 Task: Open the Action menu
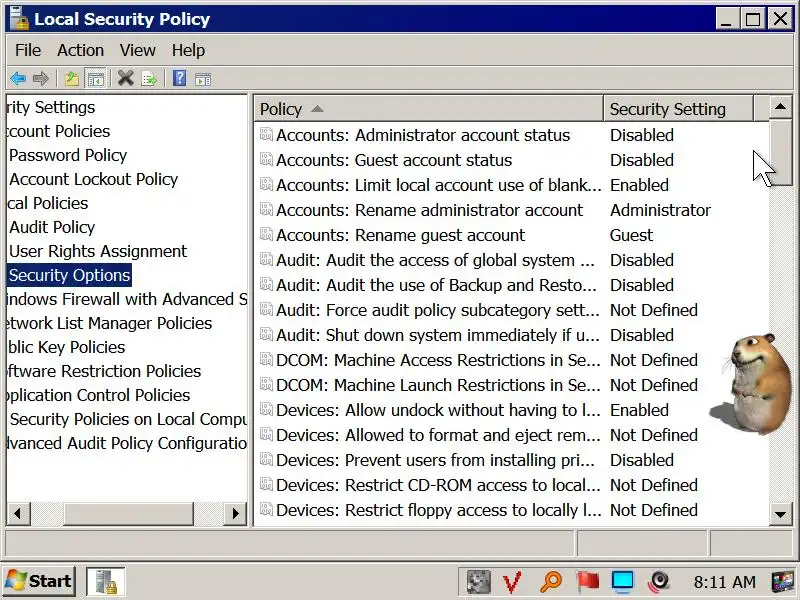tap(81, 50)
